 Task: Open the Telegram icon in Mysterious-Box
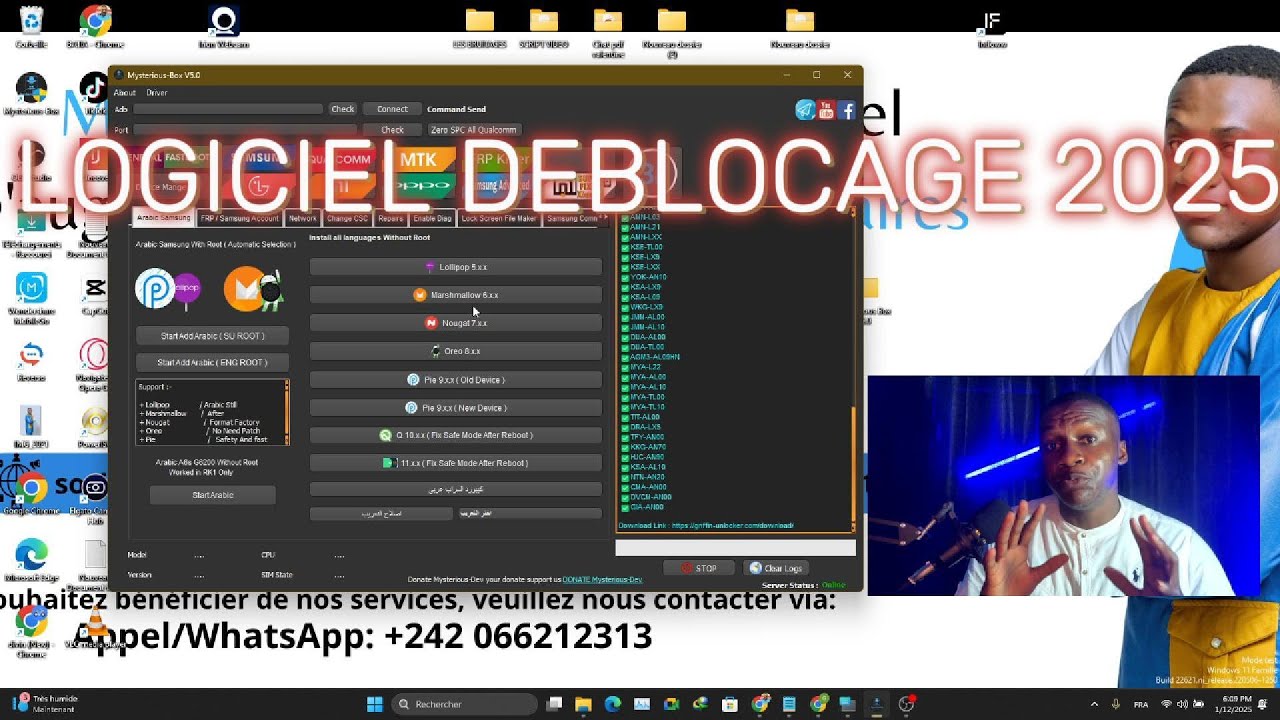coord(805,110)
